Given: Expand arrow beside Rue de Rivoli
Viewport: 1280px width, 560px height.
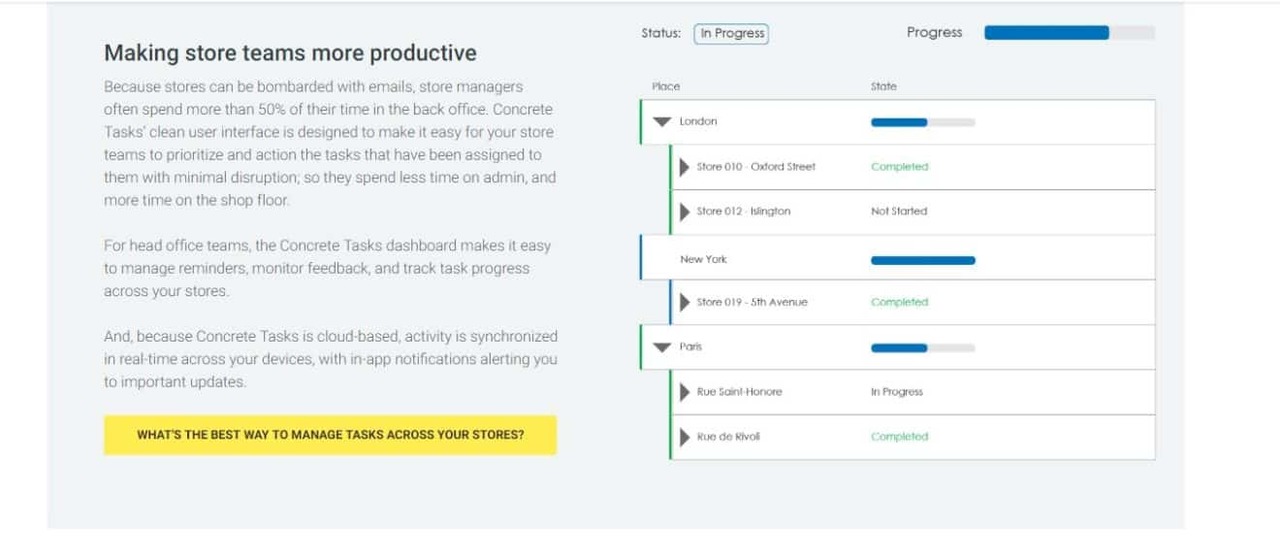Looking at the screenshot, I should coord(685,437).
